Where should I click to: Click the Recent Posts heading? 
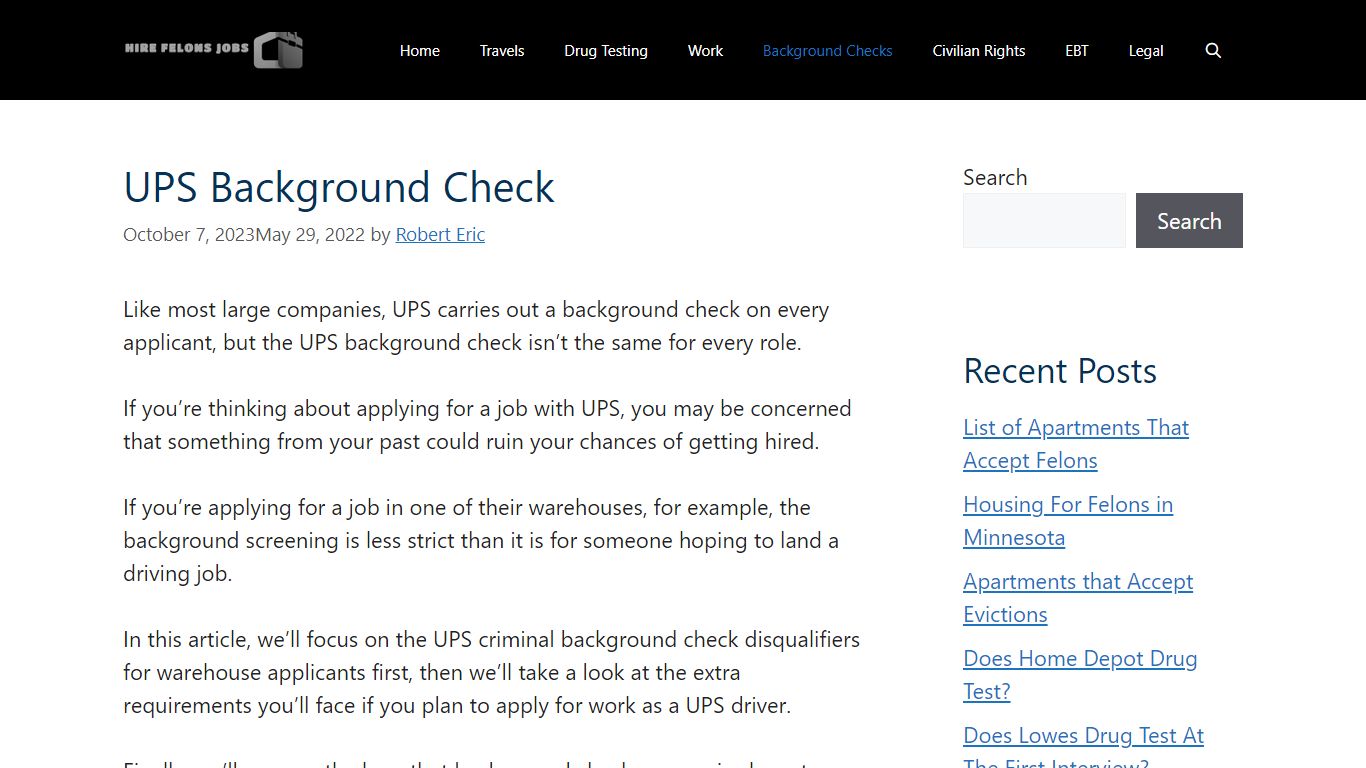pos(1060,371)
